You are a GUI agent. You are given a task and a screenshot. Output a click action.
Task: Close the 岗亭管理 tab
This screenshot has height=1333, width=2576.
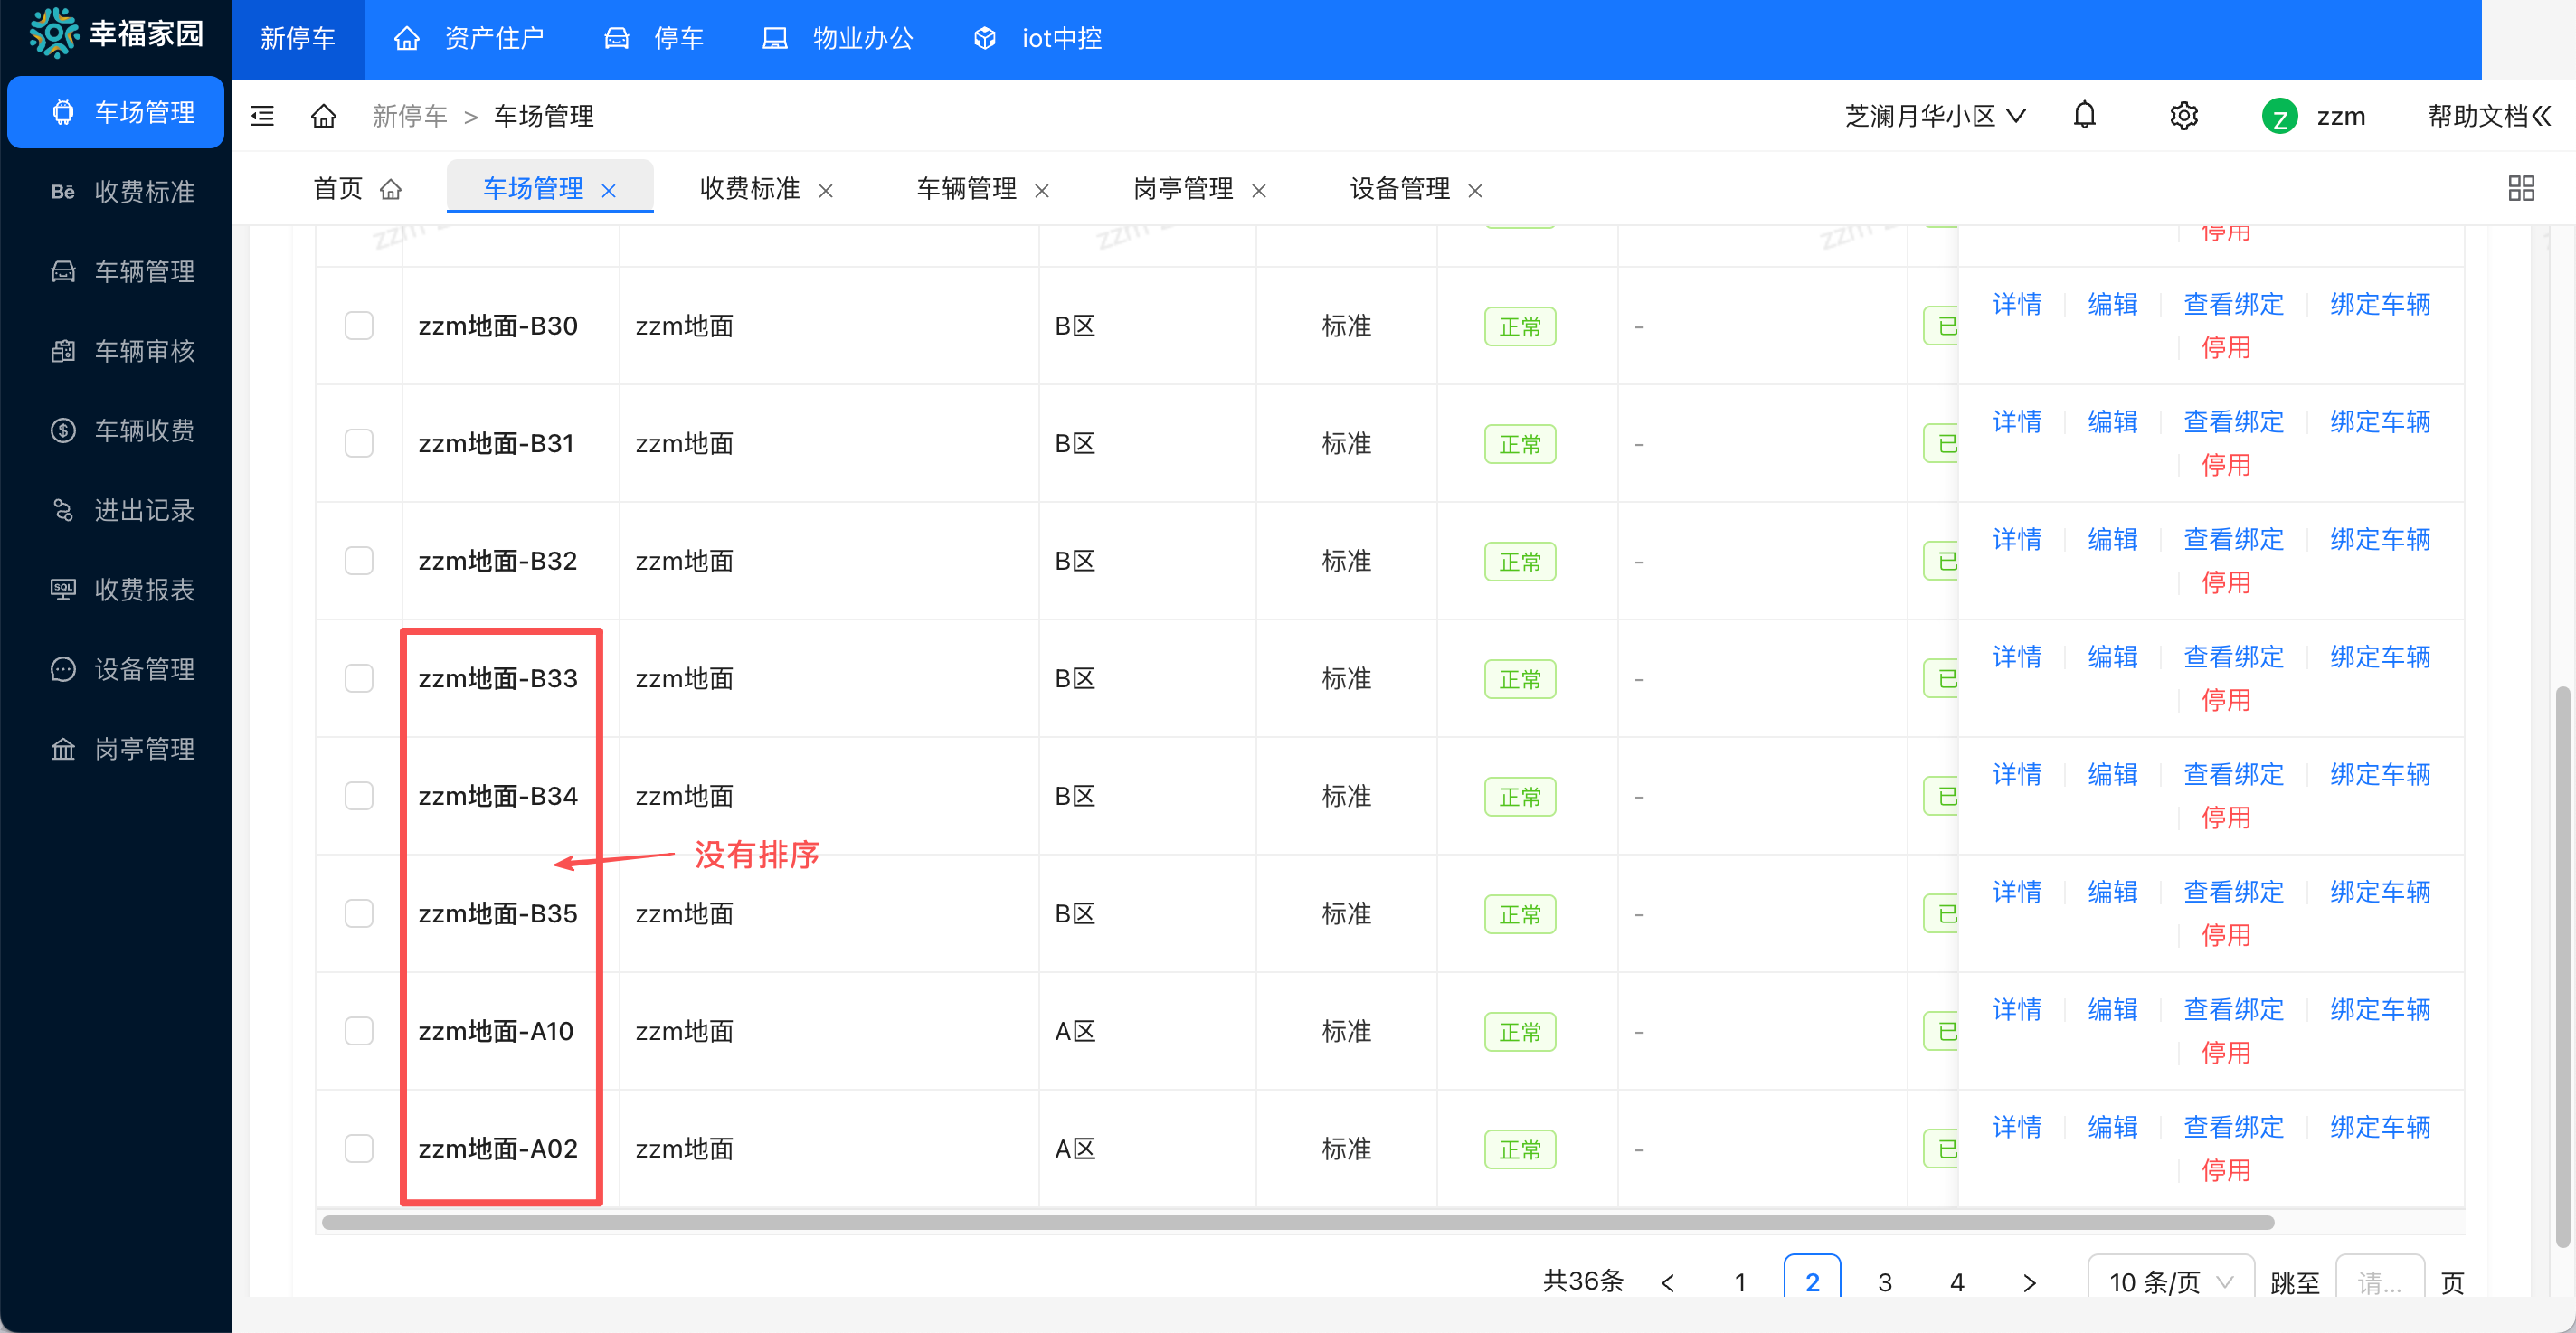pos(1259,190)
